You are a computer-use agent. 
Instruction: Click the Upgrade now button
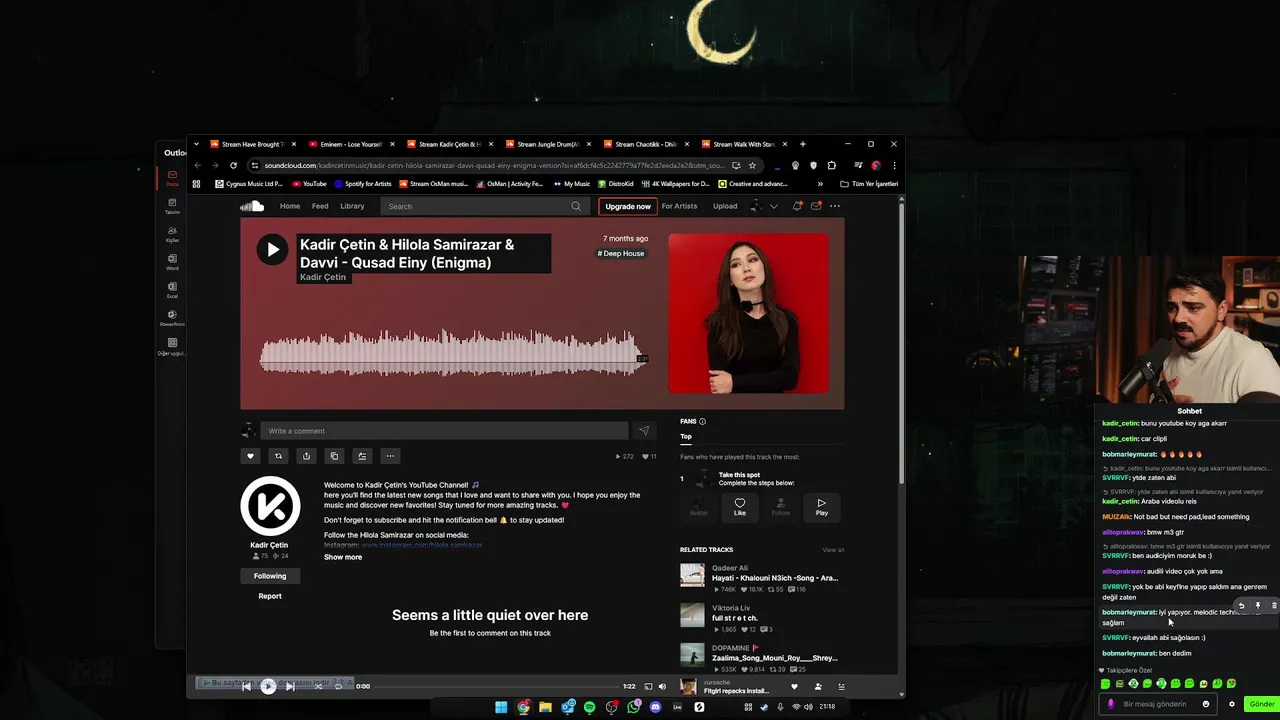point(628,206)
